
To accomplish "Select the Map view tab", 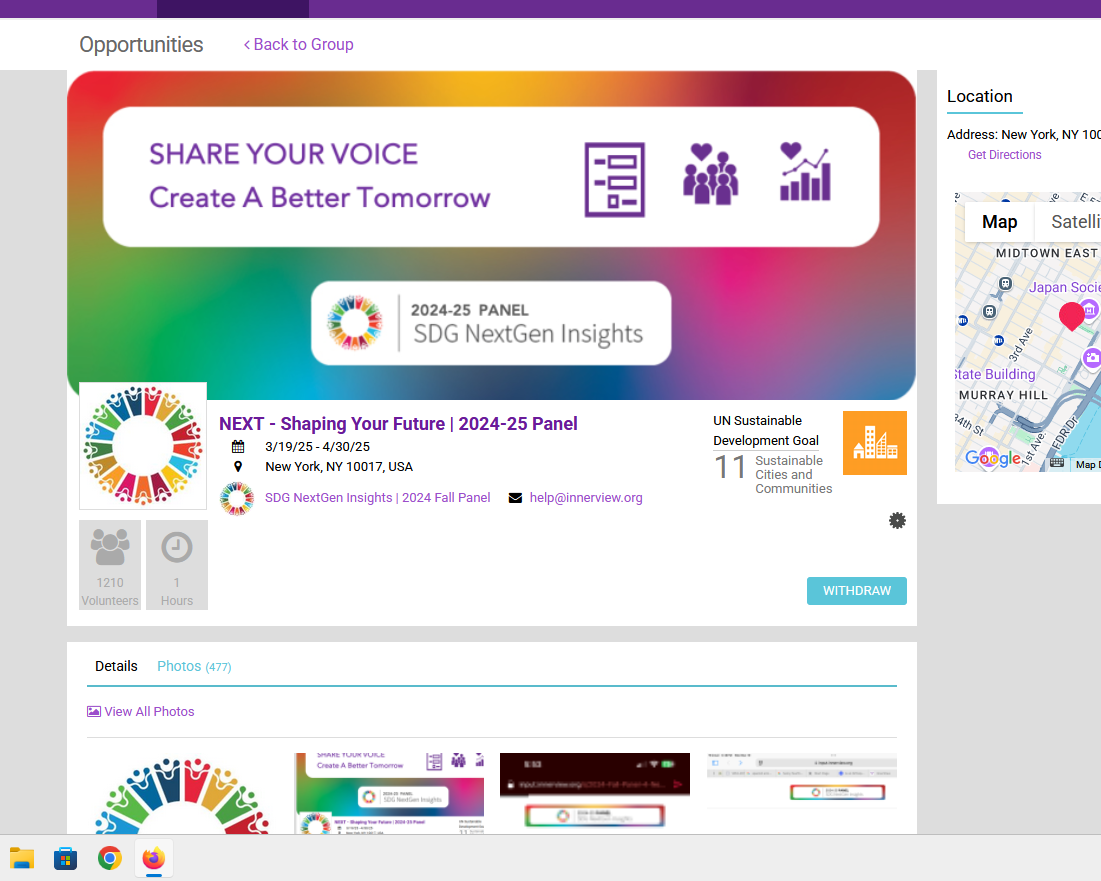I will click(x=999, y=222).
